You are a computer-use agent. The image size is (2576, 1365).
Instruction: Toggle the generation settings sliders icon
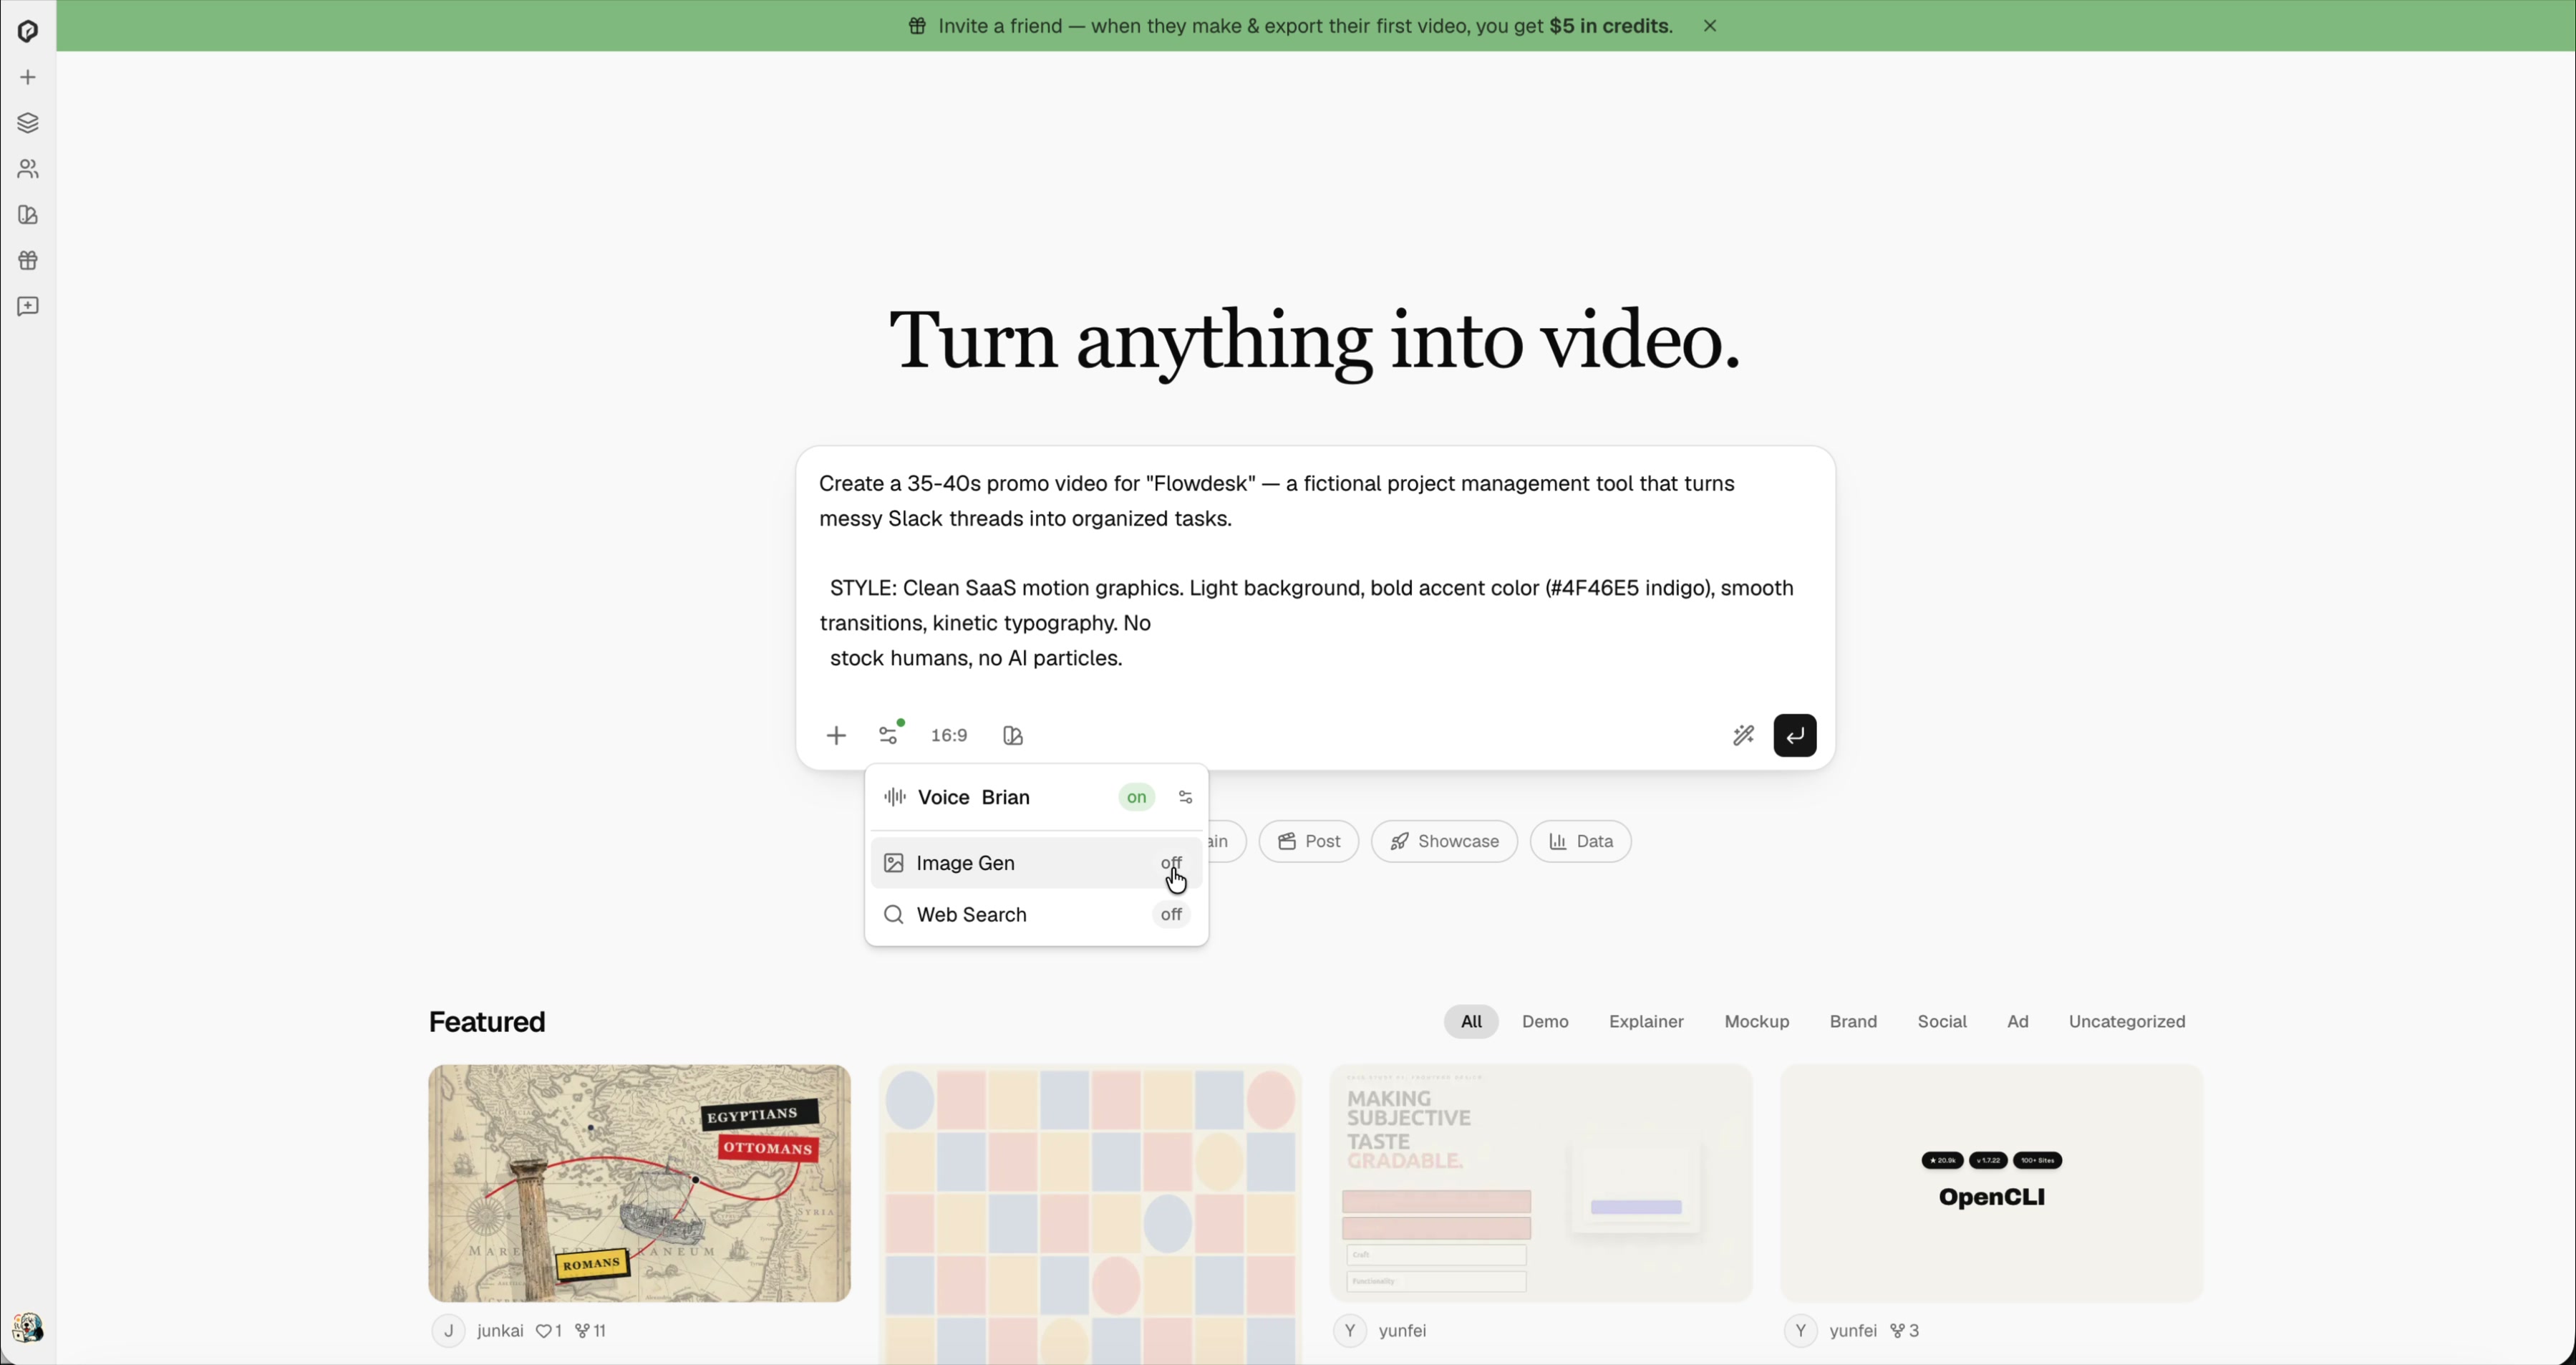(x=889, y=735)
